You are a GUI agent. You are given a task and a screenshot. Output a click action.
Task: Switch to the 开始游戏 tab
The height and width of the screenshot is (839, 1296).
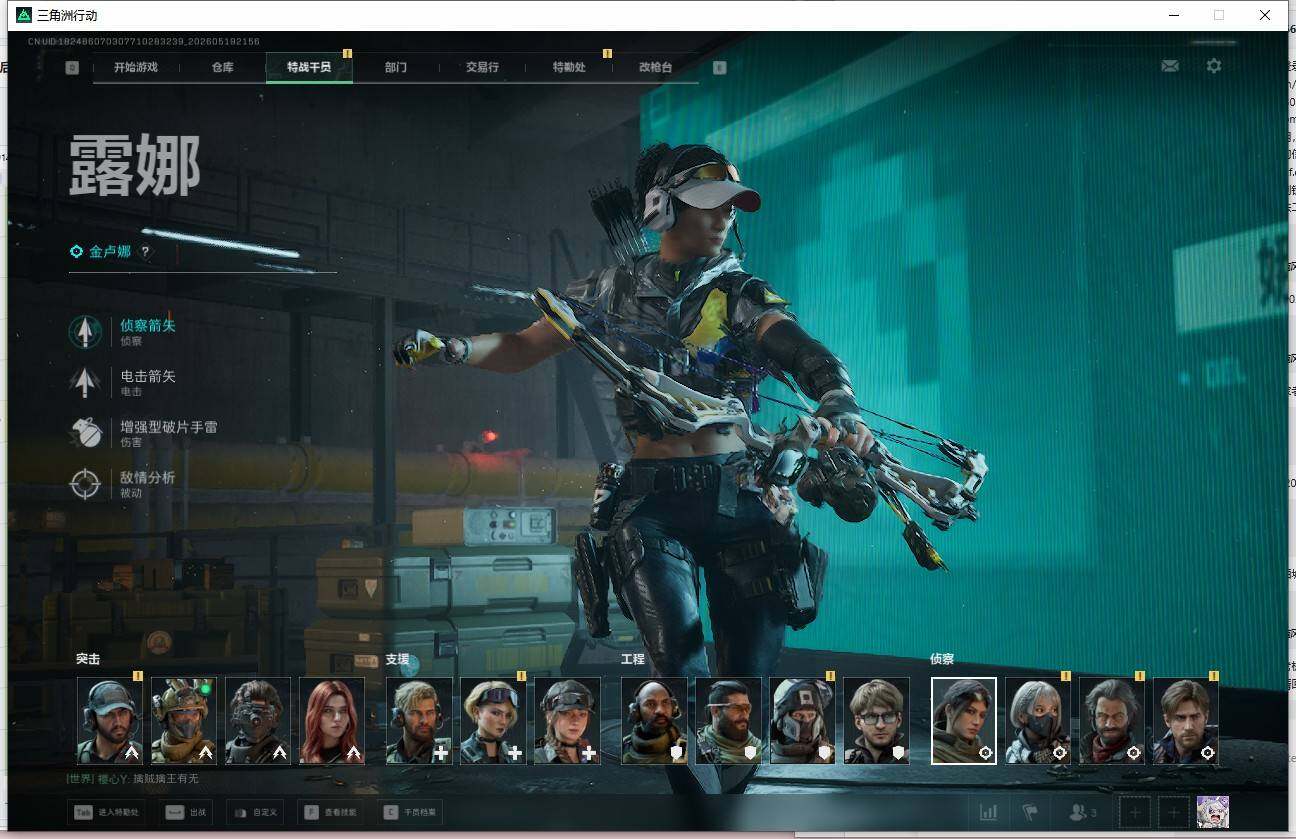[x=136, y=68]
